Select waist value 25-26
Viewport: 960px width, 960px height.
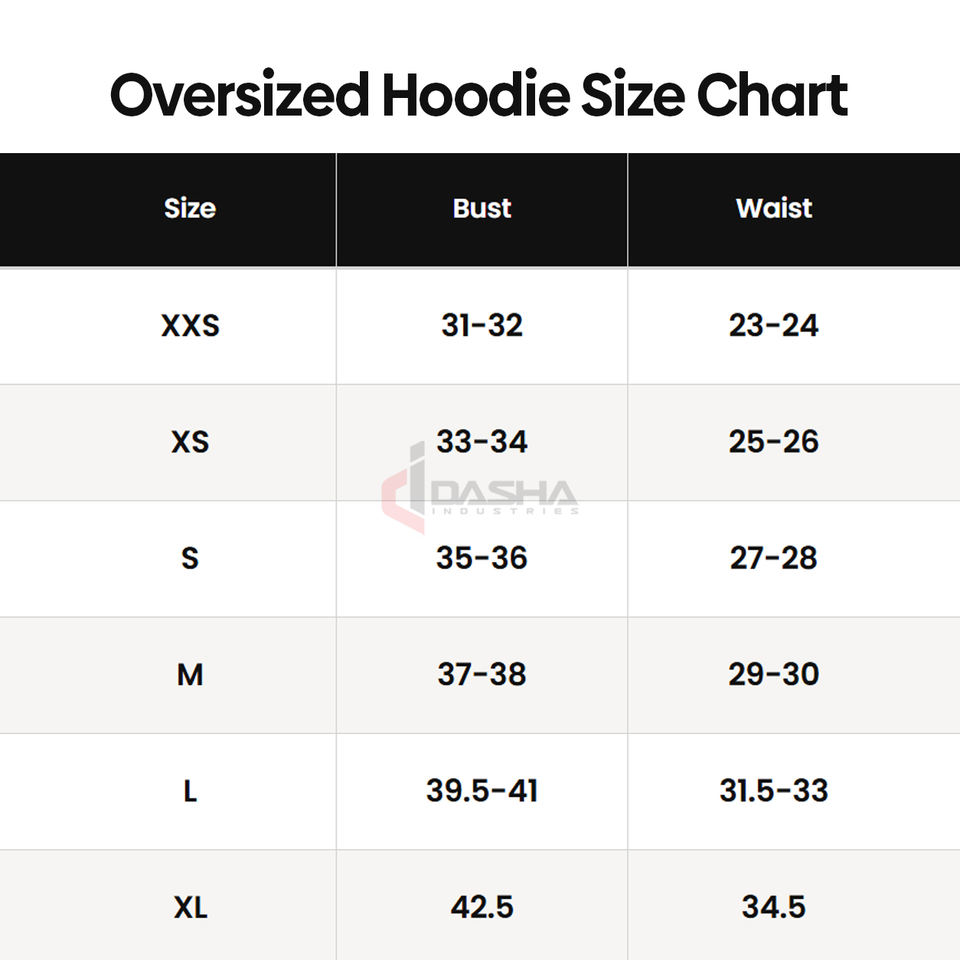(774, 441)
